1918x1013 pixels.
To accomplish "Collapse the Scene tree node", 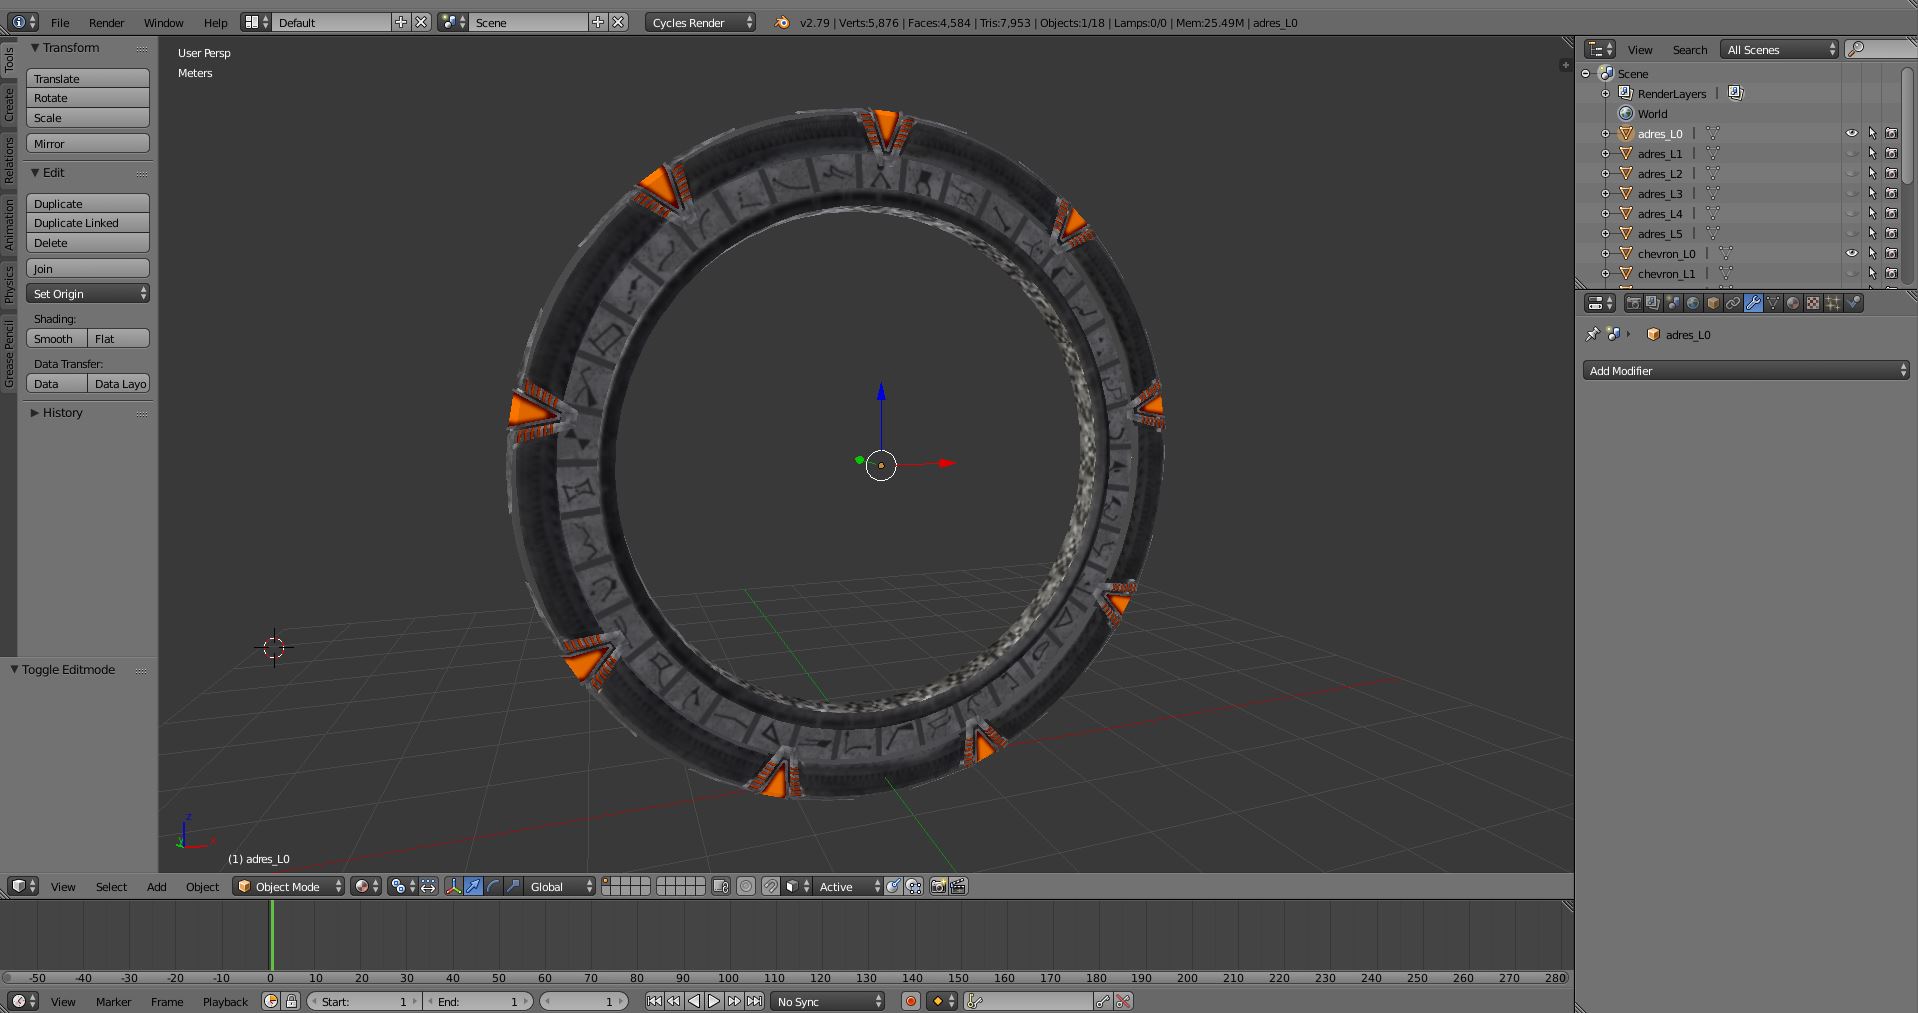I will click(1586, 73).
